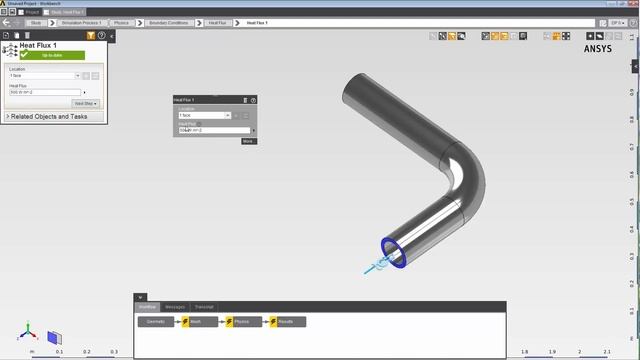Click the dark icon to the left of the two greyed icons
The height and width of the screenshot is (360, 640).
(x=600, y=36)
